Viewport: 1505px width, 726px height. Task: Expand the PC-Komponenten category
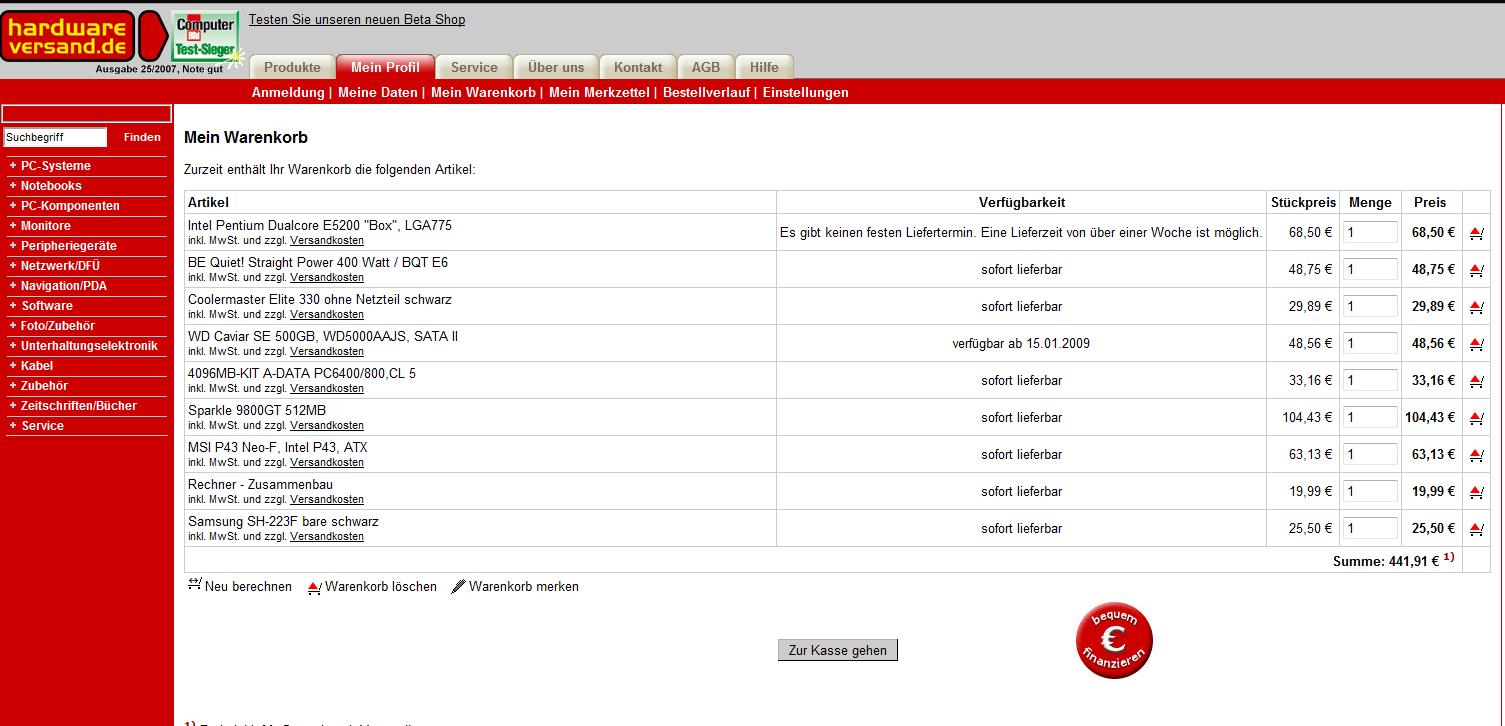70,206
